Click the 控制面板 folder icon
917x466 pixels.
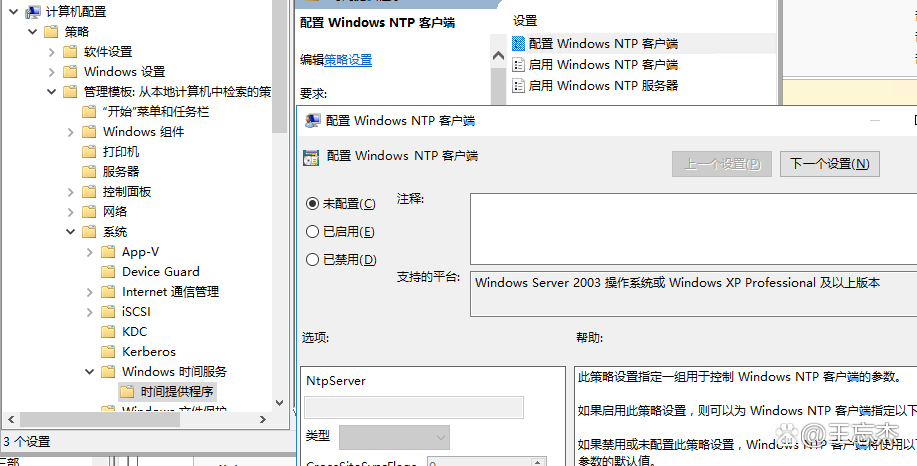89,191
